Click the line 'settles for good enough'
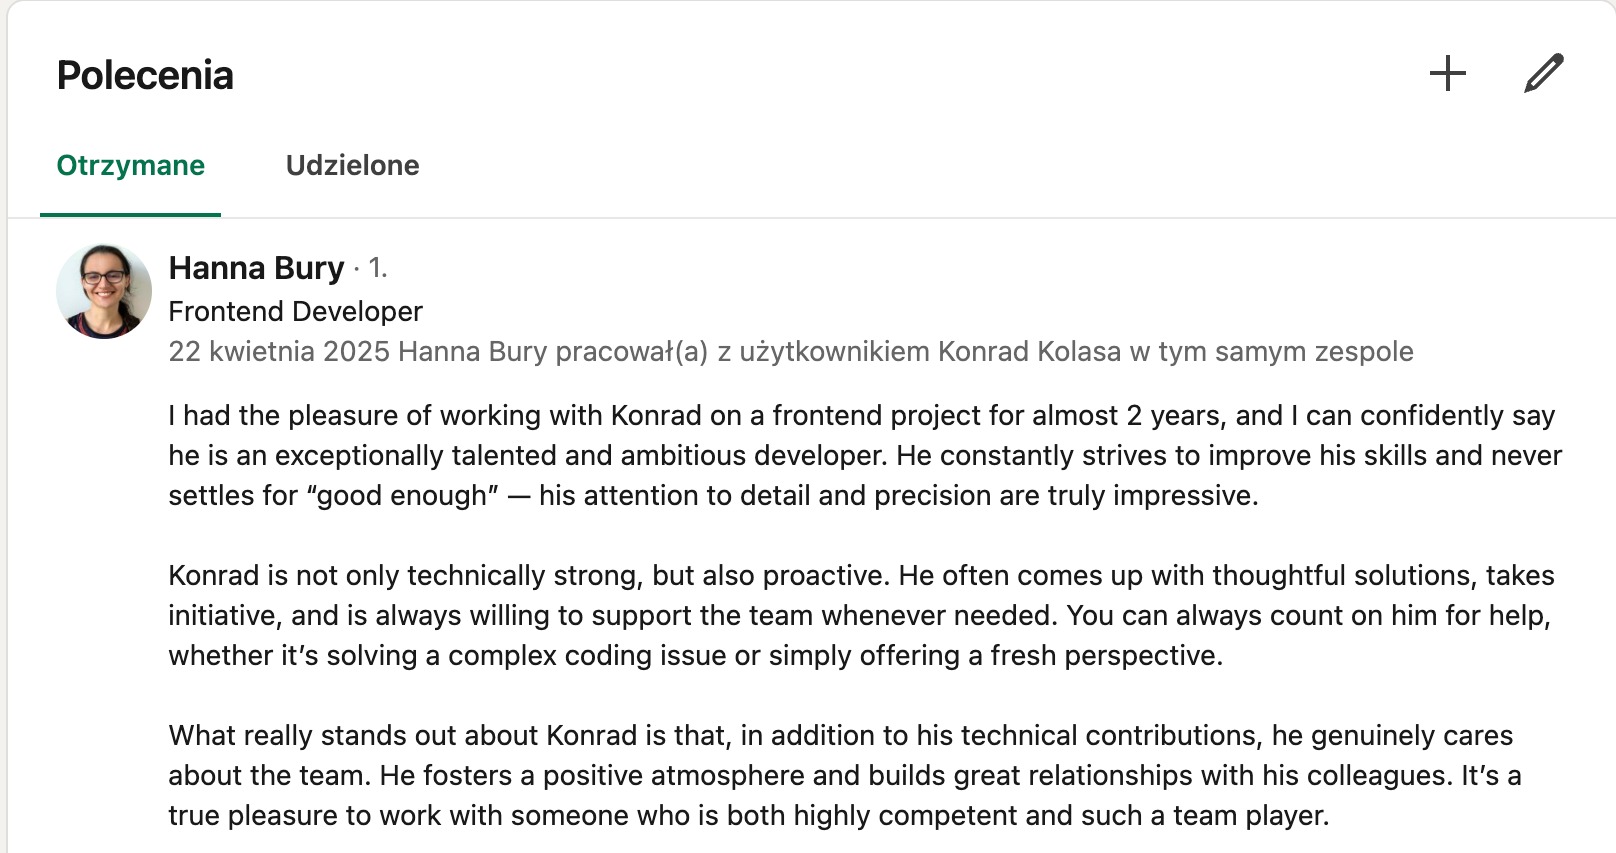Image resolution: width=1616 pixels, height=853 pixels. 712,496
